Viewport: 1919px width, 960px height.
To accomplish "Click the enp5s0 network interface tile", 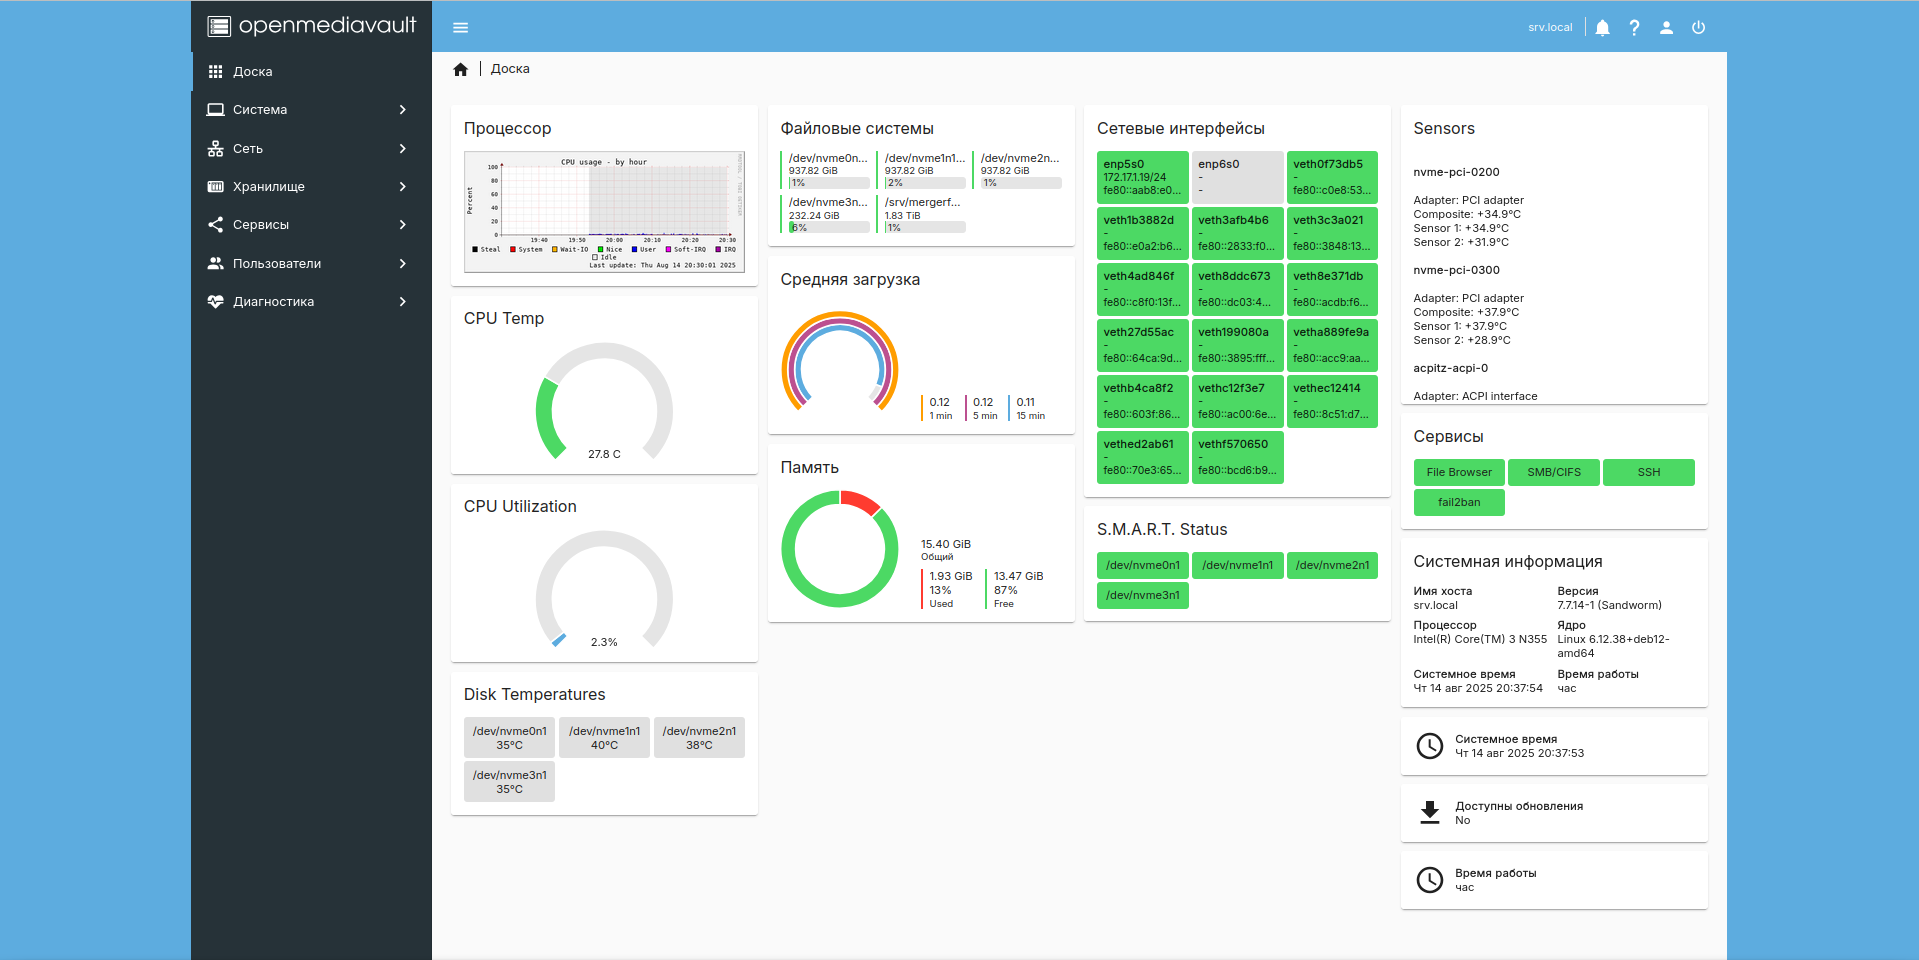I will (x=1142, y=177).
